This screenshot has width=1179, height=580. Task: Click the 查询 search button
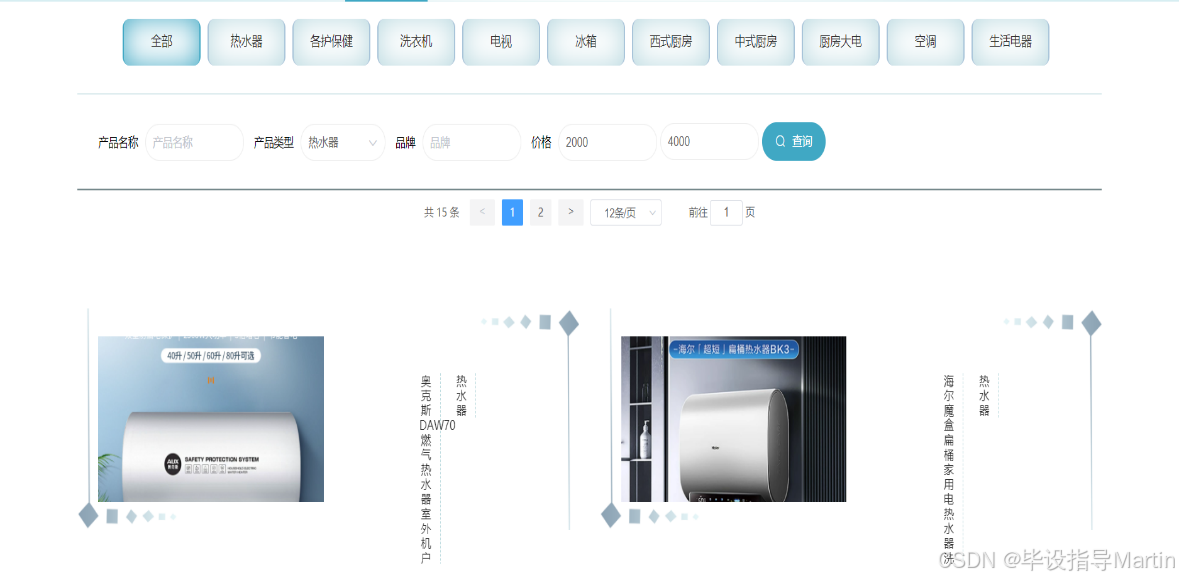[x=794, y=141]
